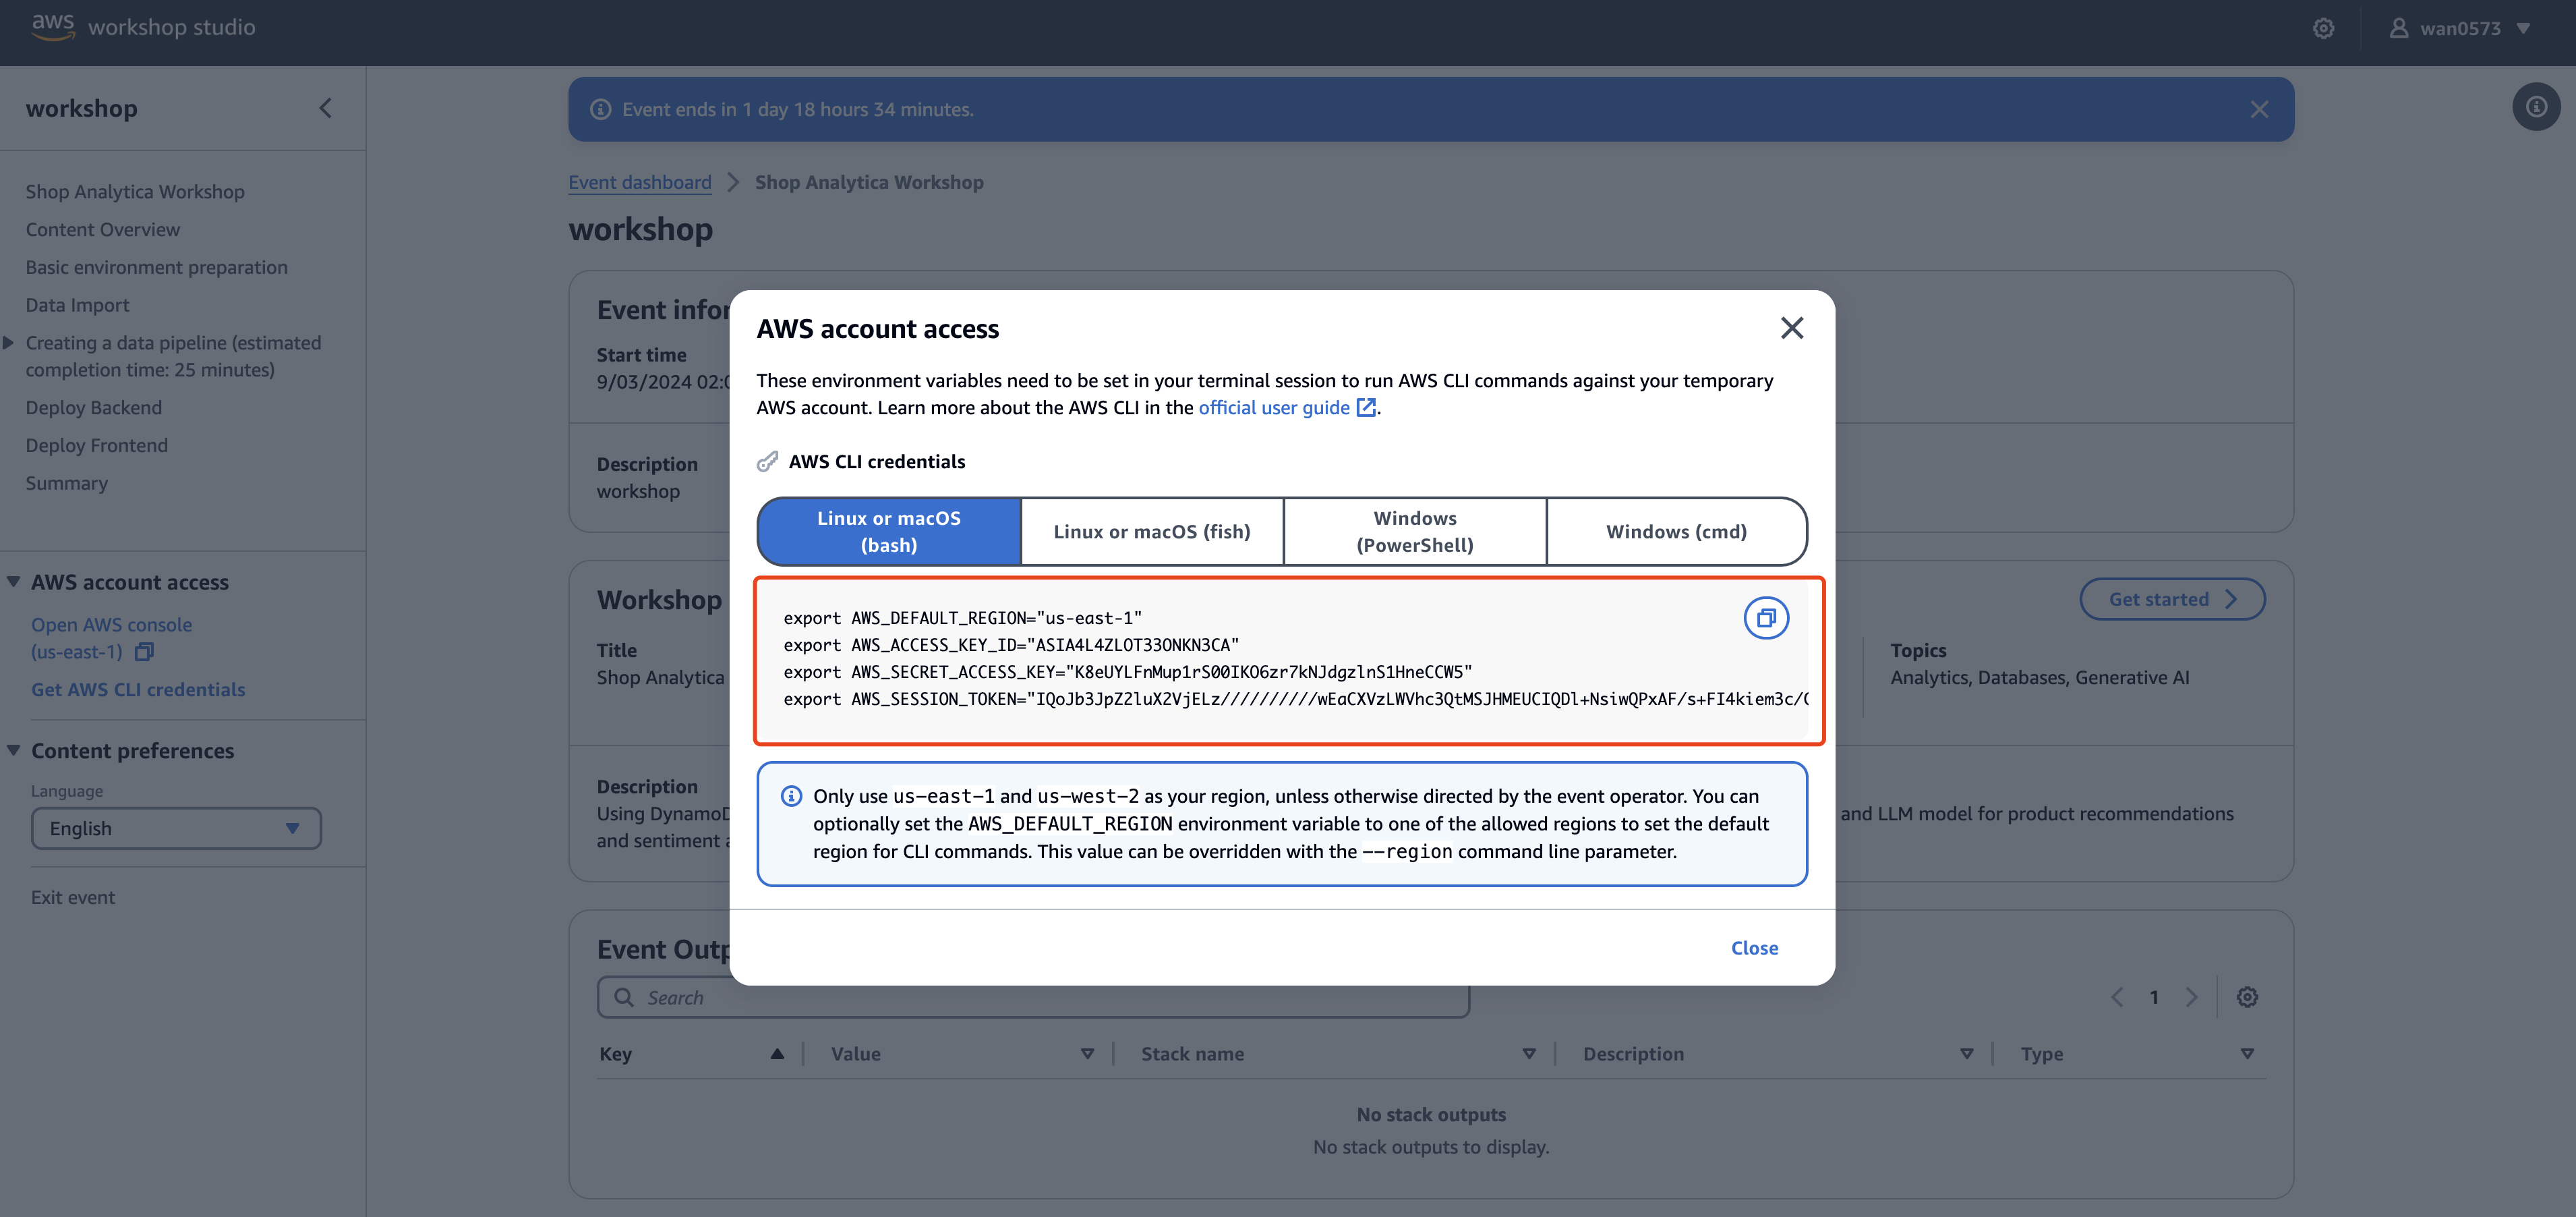The width and height of the screenshot is (2576, 1217).
Task: Go to next page of outputs
Action: click(x=2191, y=997)
